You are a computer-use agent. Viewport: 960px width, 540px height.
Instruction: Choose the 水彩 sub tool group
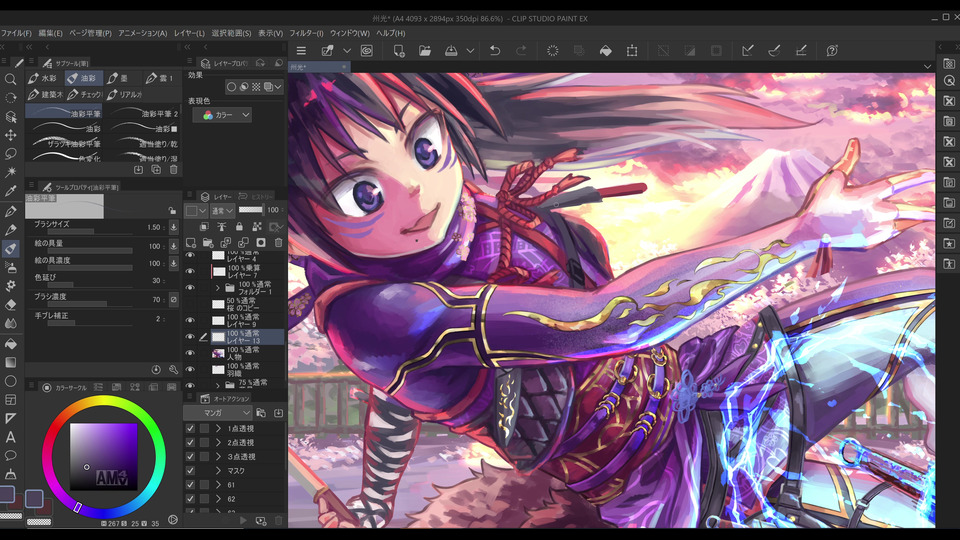[47, 78]
